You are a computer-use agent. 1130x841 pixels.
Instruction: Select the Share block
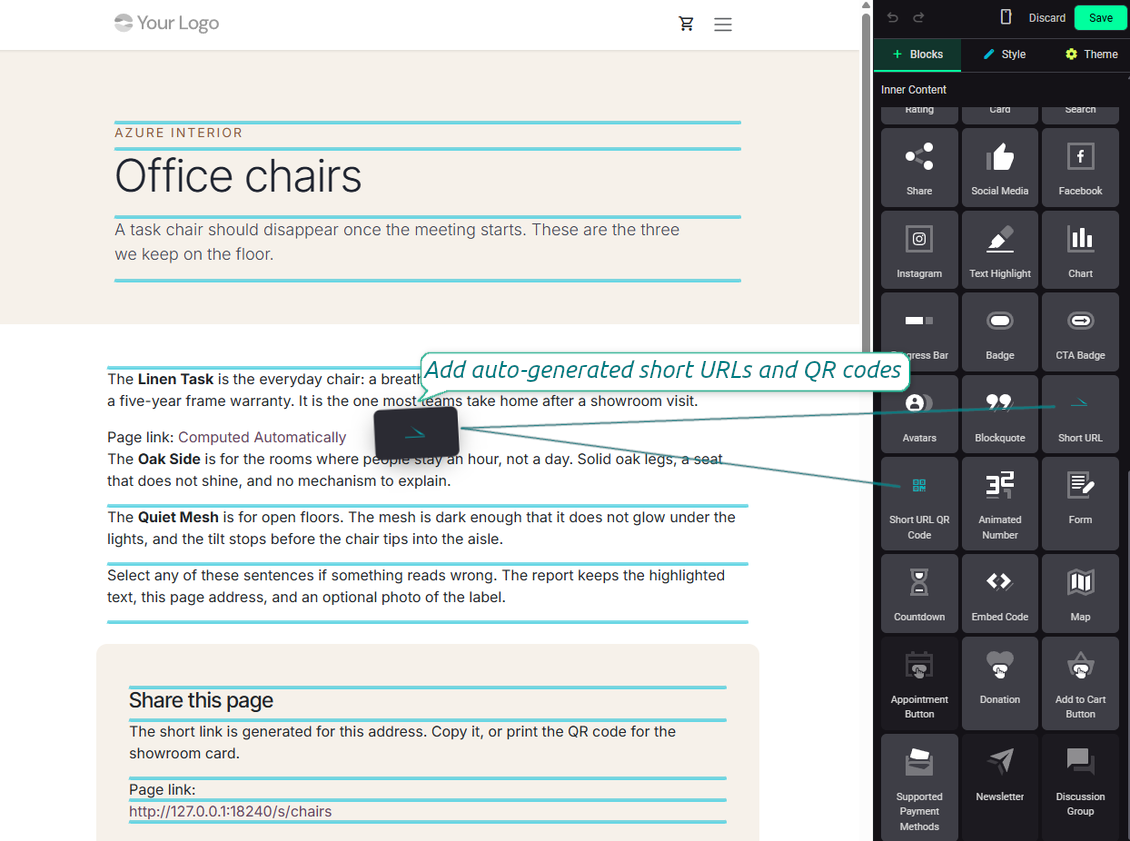919,168
